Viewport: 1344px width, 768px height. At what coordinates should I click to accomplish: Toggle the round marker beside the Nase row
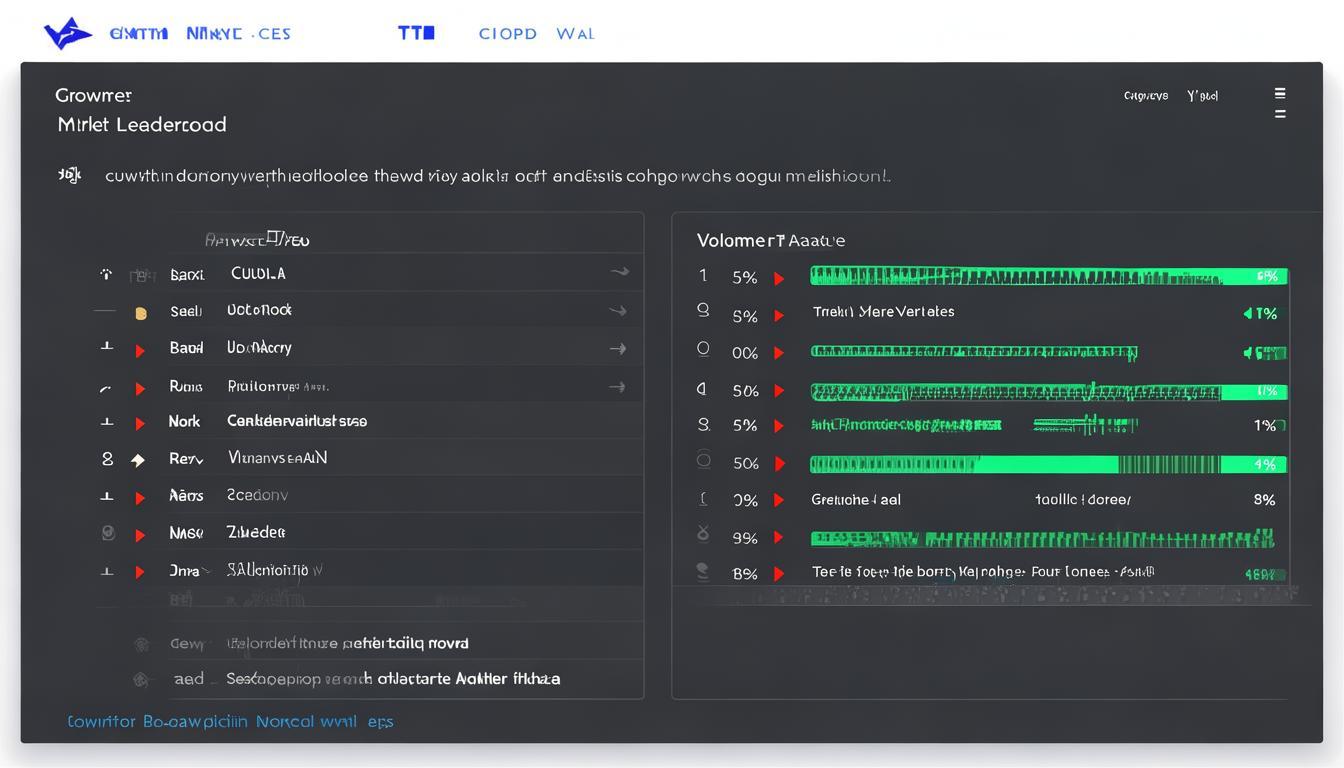click(x=108, y=534)
